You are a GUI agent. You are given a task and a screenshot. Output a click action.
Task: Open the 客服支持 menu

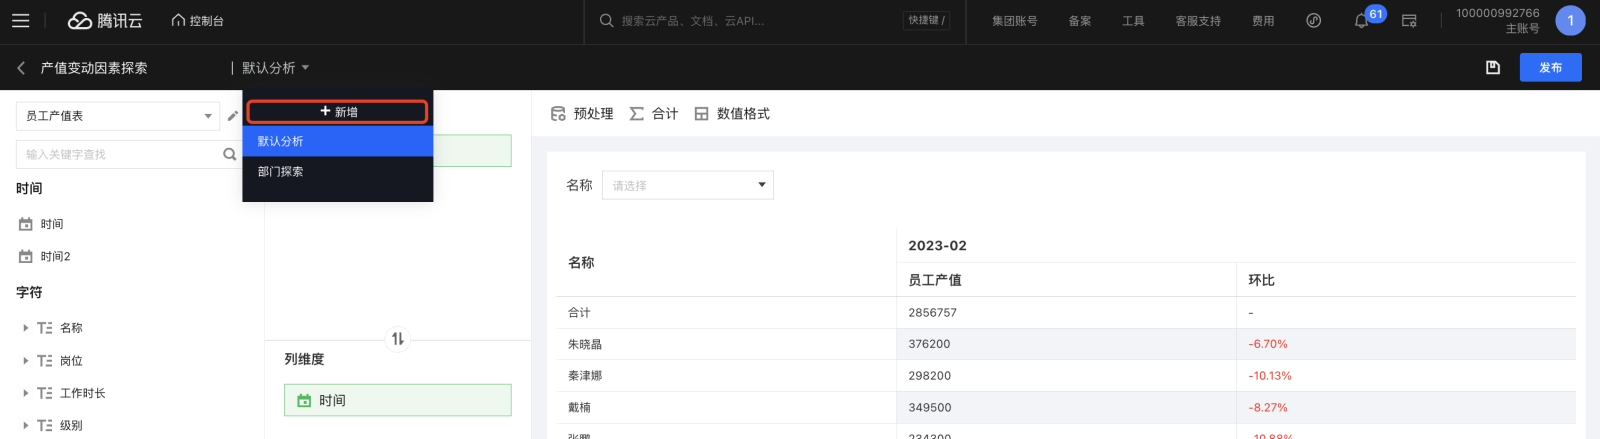coord(1198,20)
